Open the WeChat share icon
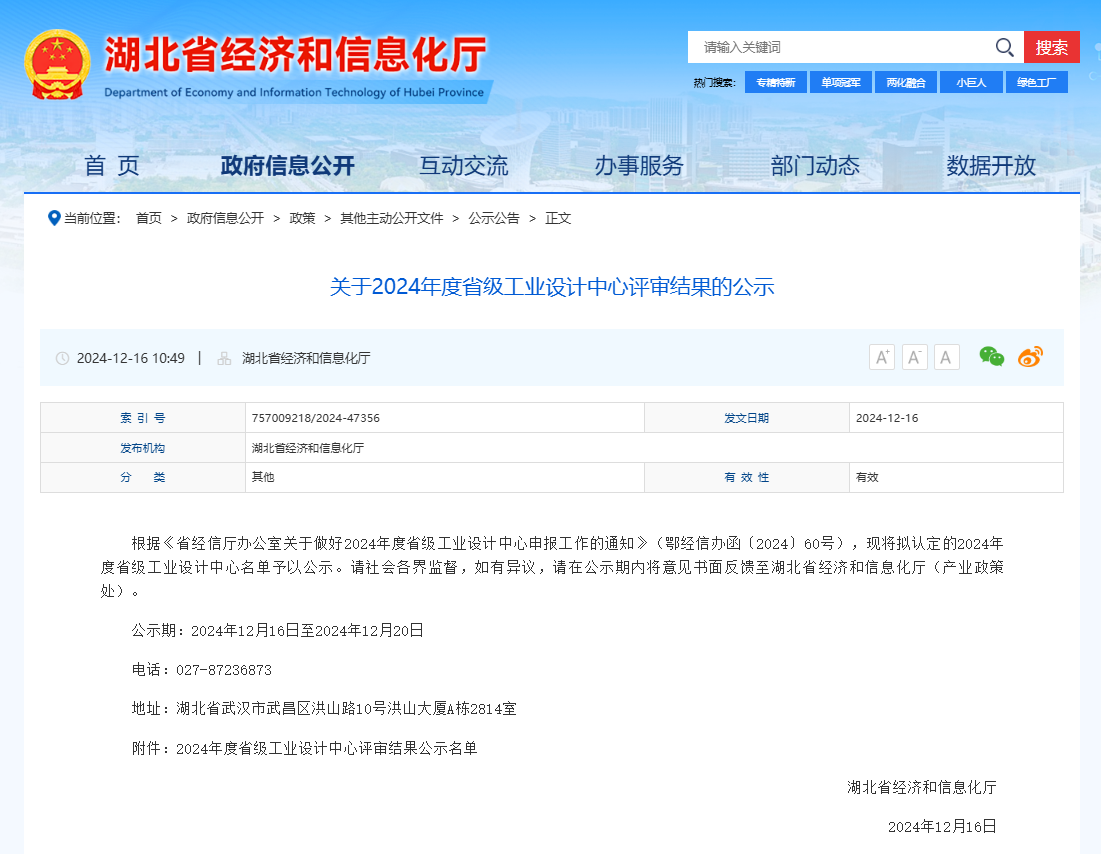1101x854 pixels. [x=991, y=356]
